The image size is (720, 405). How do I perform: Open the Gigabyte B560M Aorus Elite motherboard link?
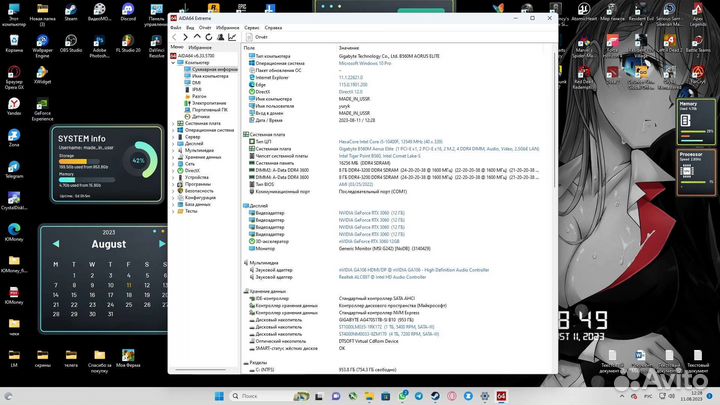[439, 149]
